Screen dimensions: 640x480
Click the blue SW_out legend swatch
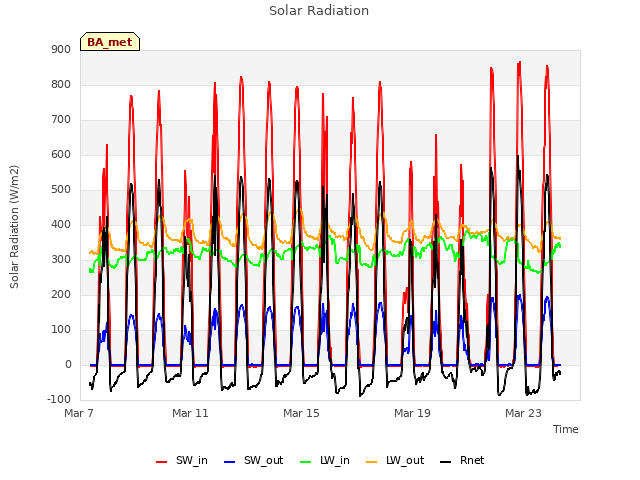[230, 462]
